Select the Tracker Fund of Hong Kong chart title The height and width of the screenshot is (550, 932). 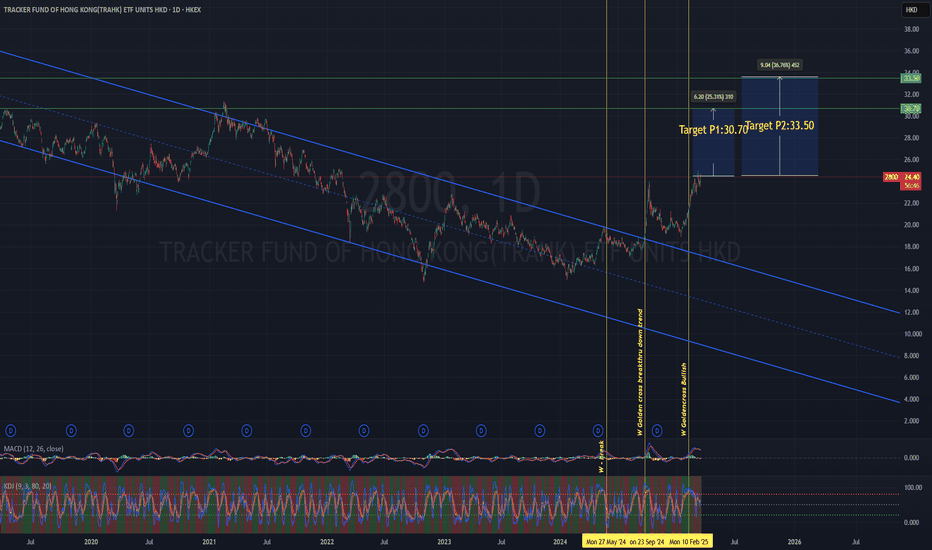tap(102, 10)
